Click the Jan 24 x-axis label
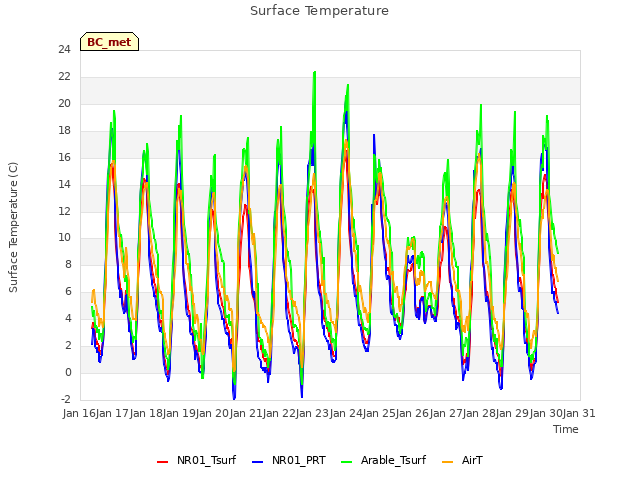 pos(346,413)
